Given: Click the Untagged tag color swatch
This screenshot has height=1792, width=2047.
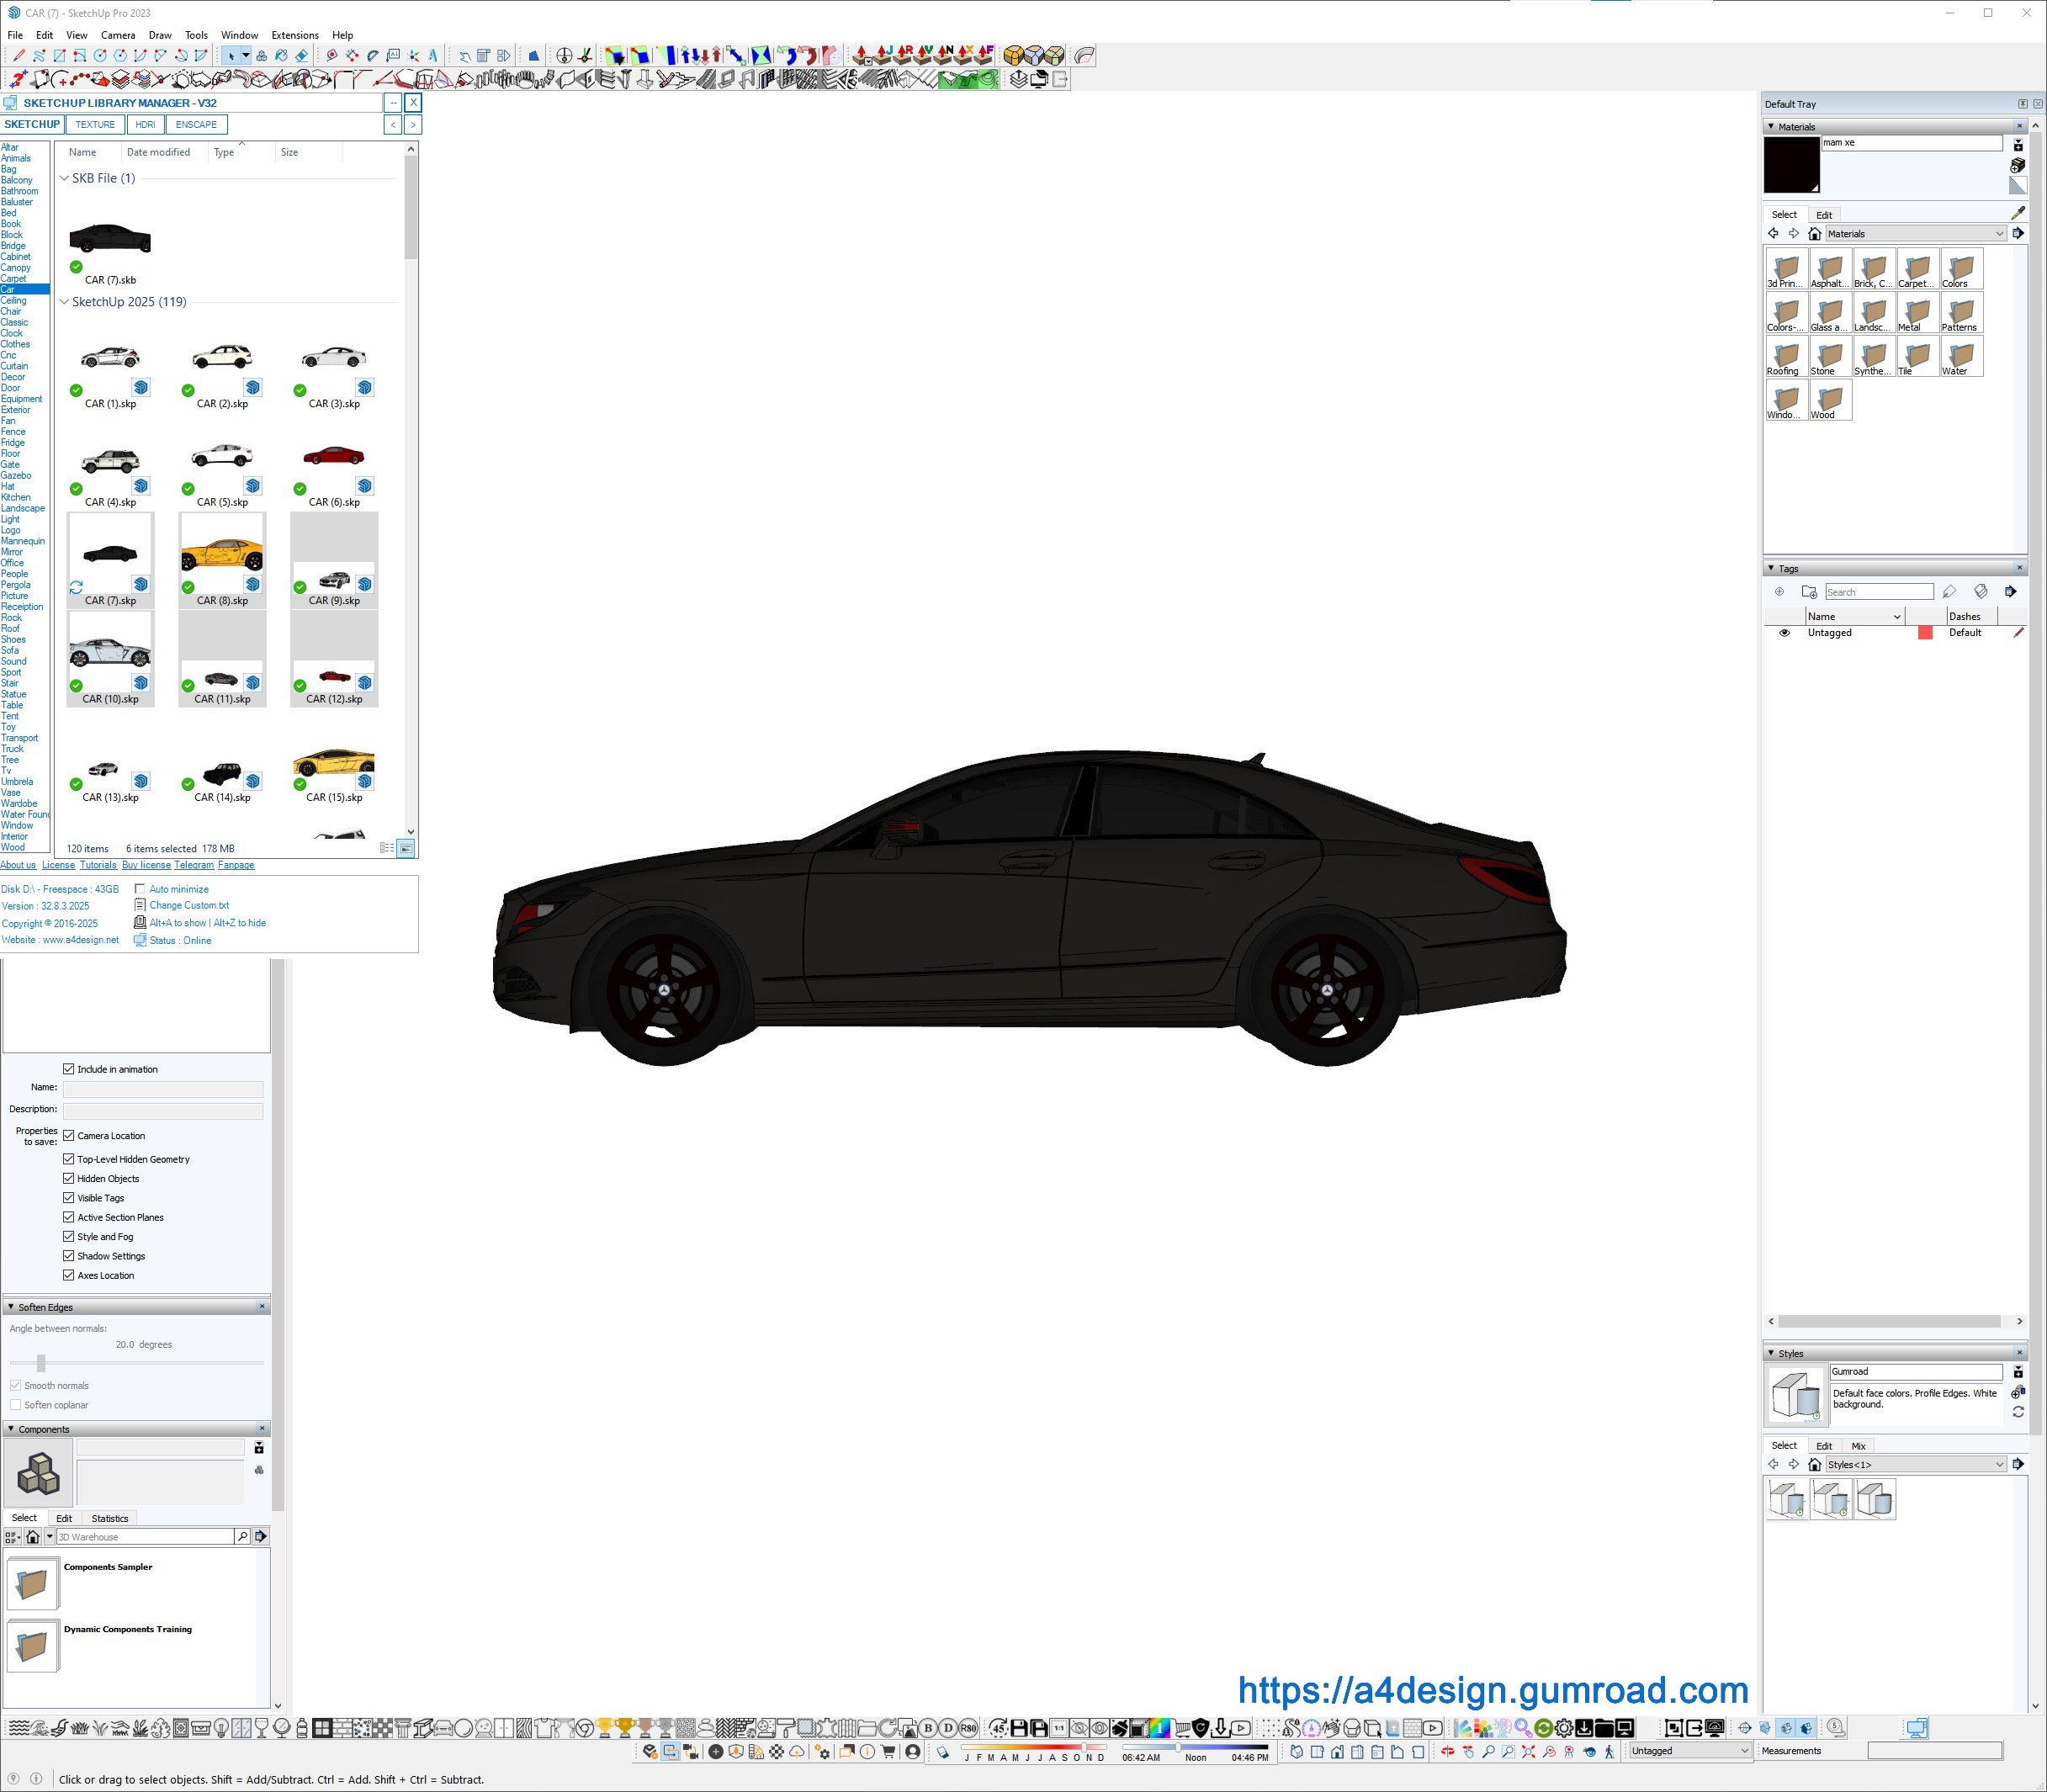Looking at the screenshot, I should pyautogui.click(x=1925, y=633).
